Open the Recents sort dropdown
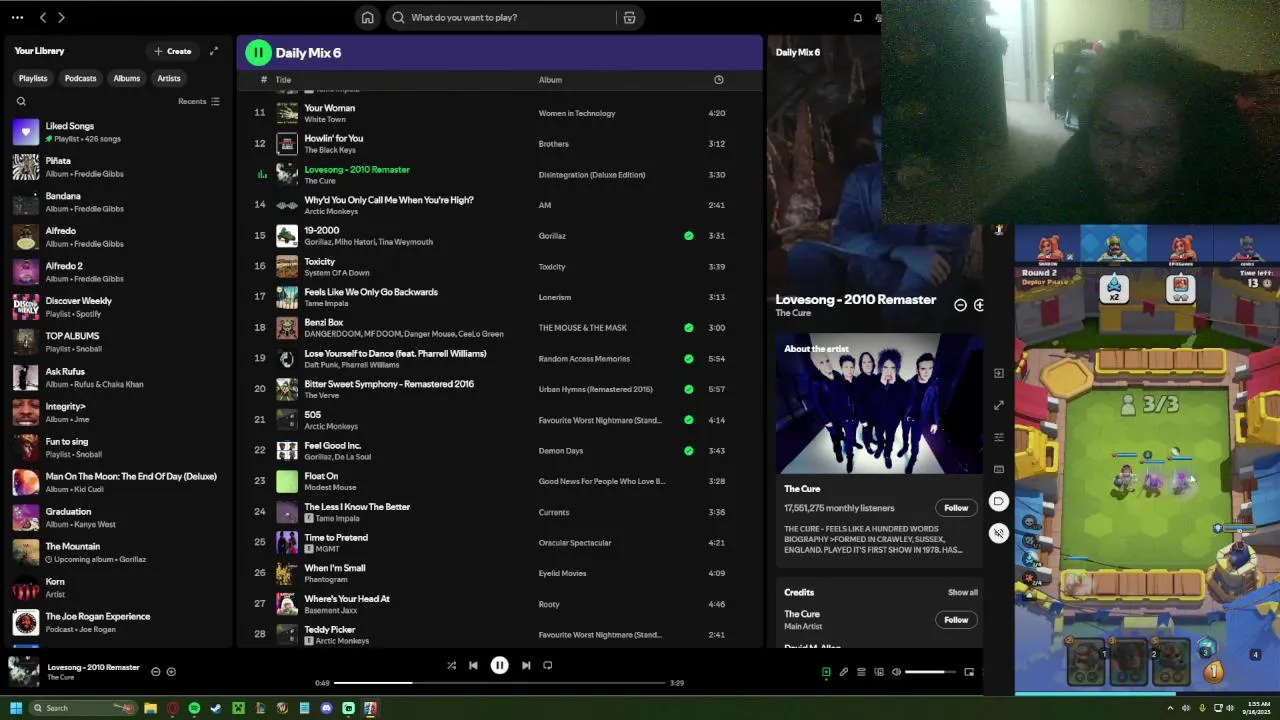 pyautogui.click(x=199, y=101)
